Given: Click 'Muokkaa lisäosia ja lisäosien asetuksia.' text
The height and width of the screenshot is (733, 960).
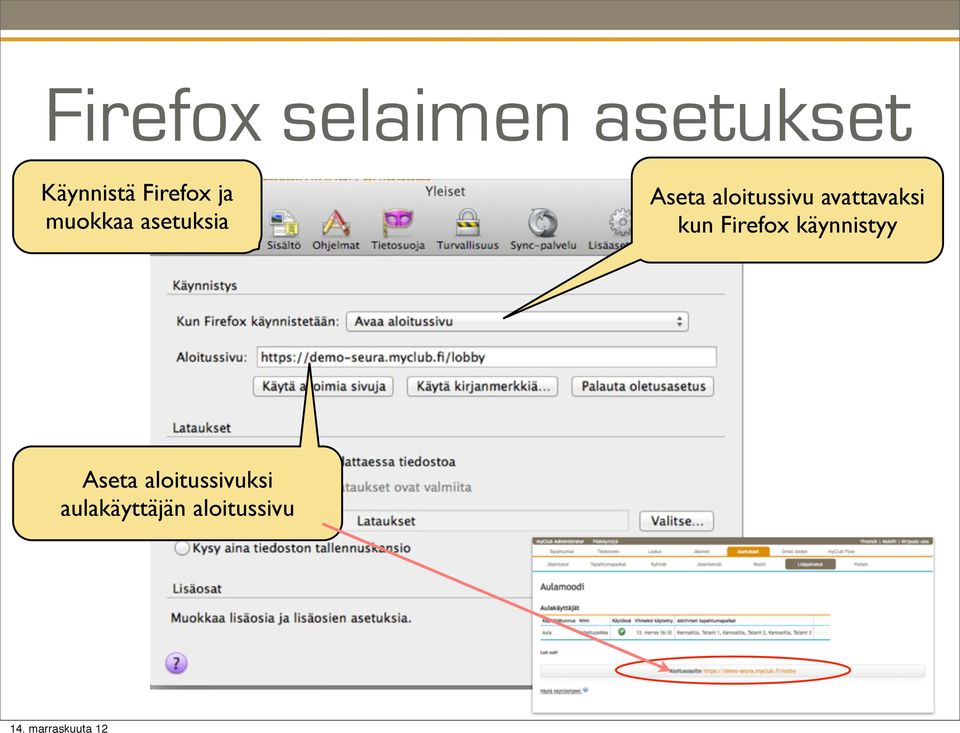Looking at the screenshot, I should (x=291, y=618).
